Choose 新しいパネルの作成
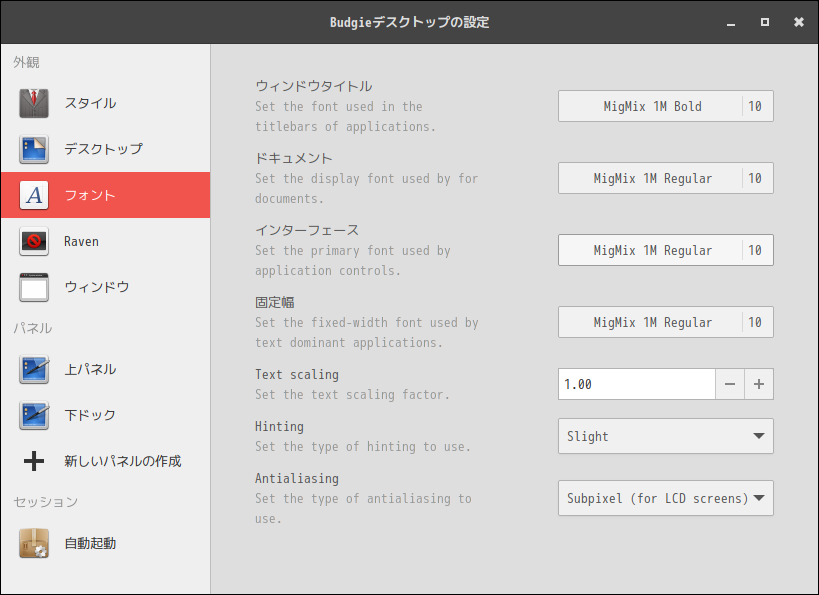 point(106,461)
